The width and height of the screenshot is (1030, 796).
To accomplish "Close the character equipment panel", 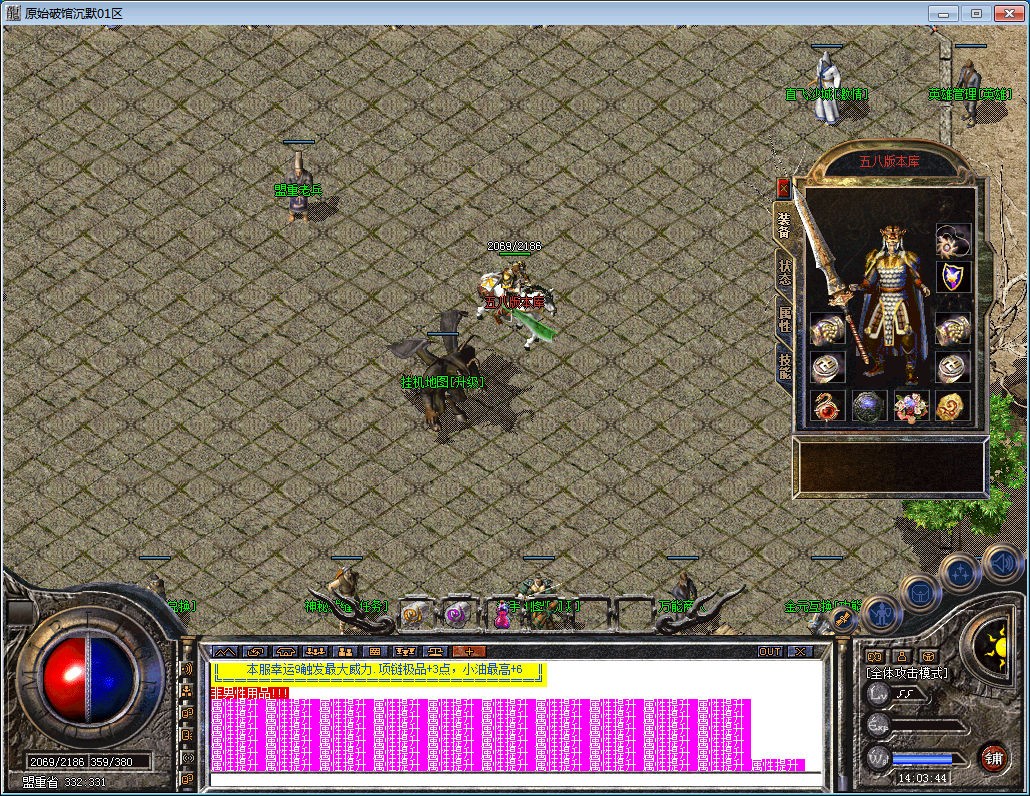I will 783,188.
